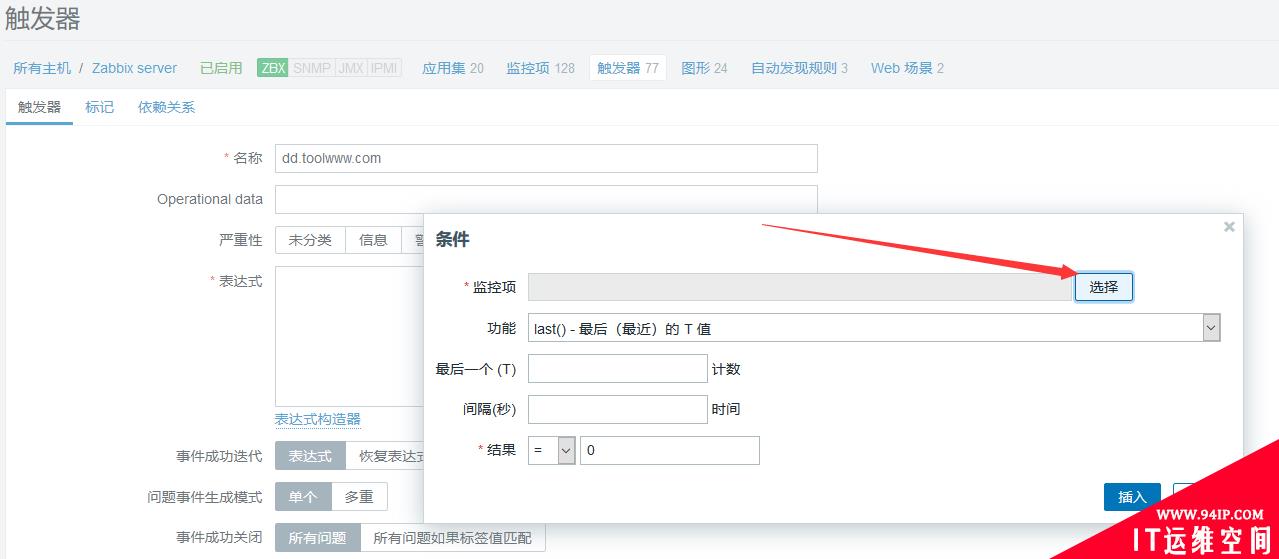The width and height of the screenshot is (1279, 559).
Task: Go to 应用集 20
Action: 452,68
